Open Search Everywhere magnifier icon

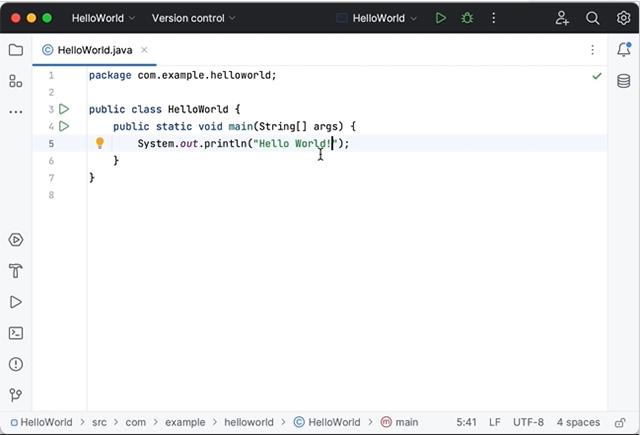point(592,18)
